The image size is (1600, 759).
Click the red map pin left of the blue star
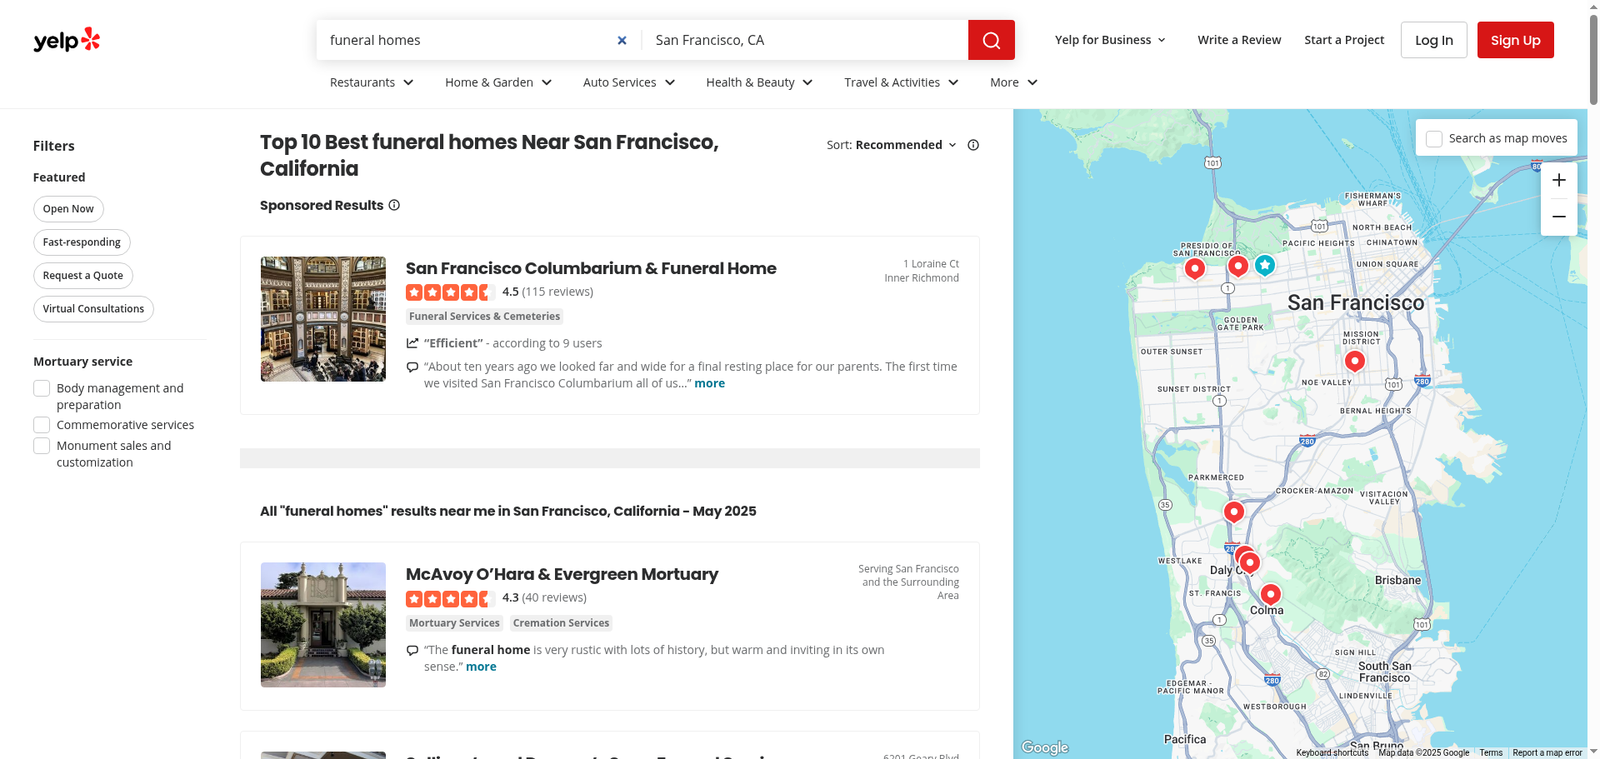coord(1238,265)
